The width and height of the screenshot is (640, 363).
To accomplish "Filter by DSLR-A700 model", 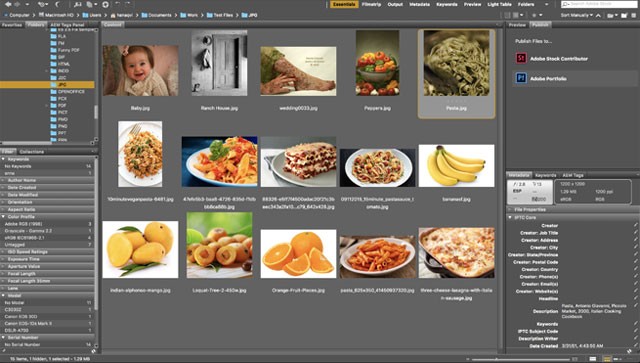I will coord(47,330).
